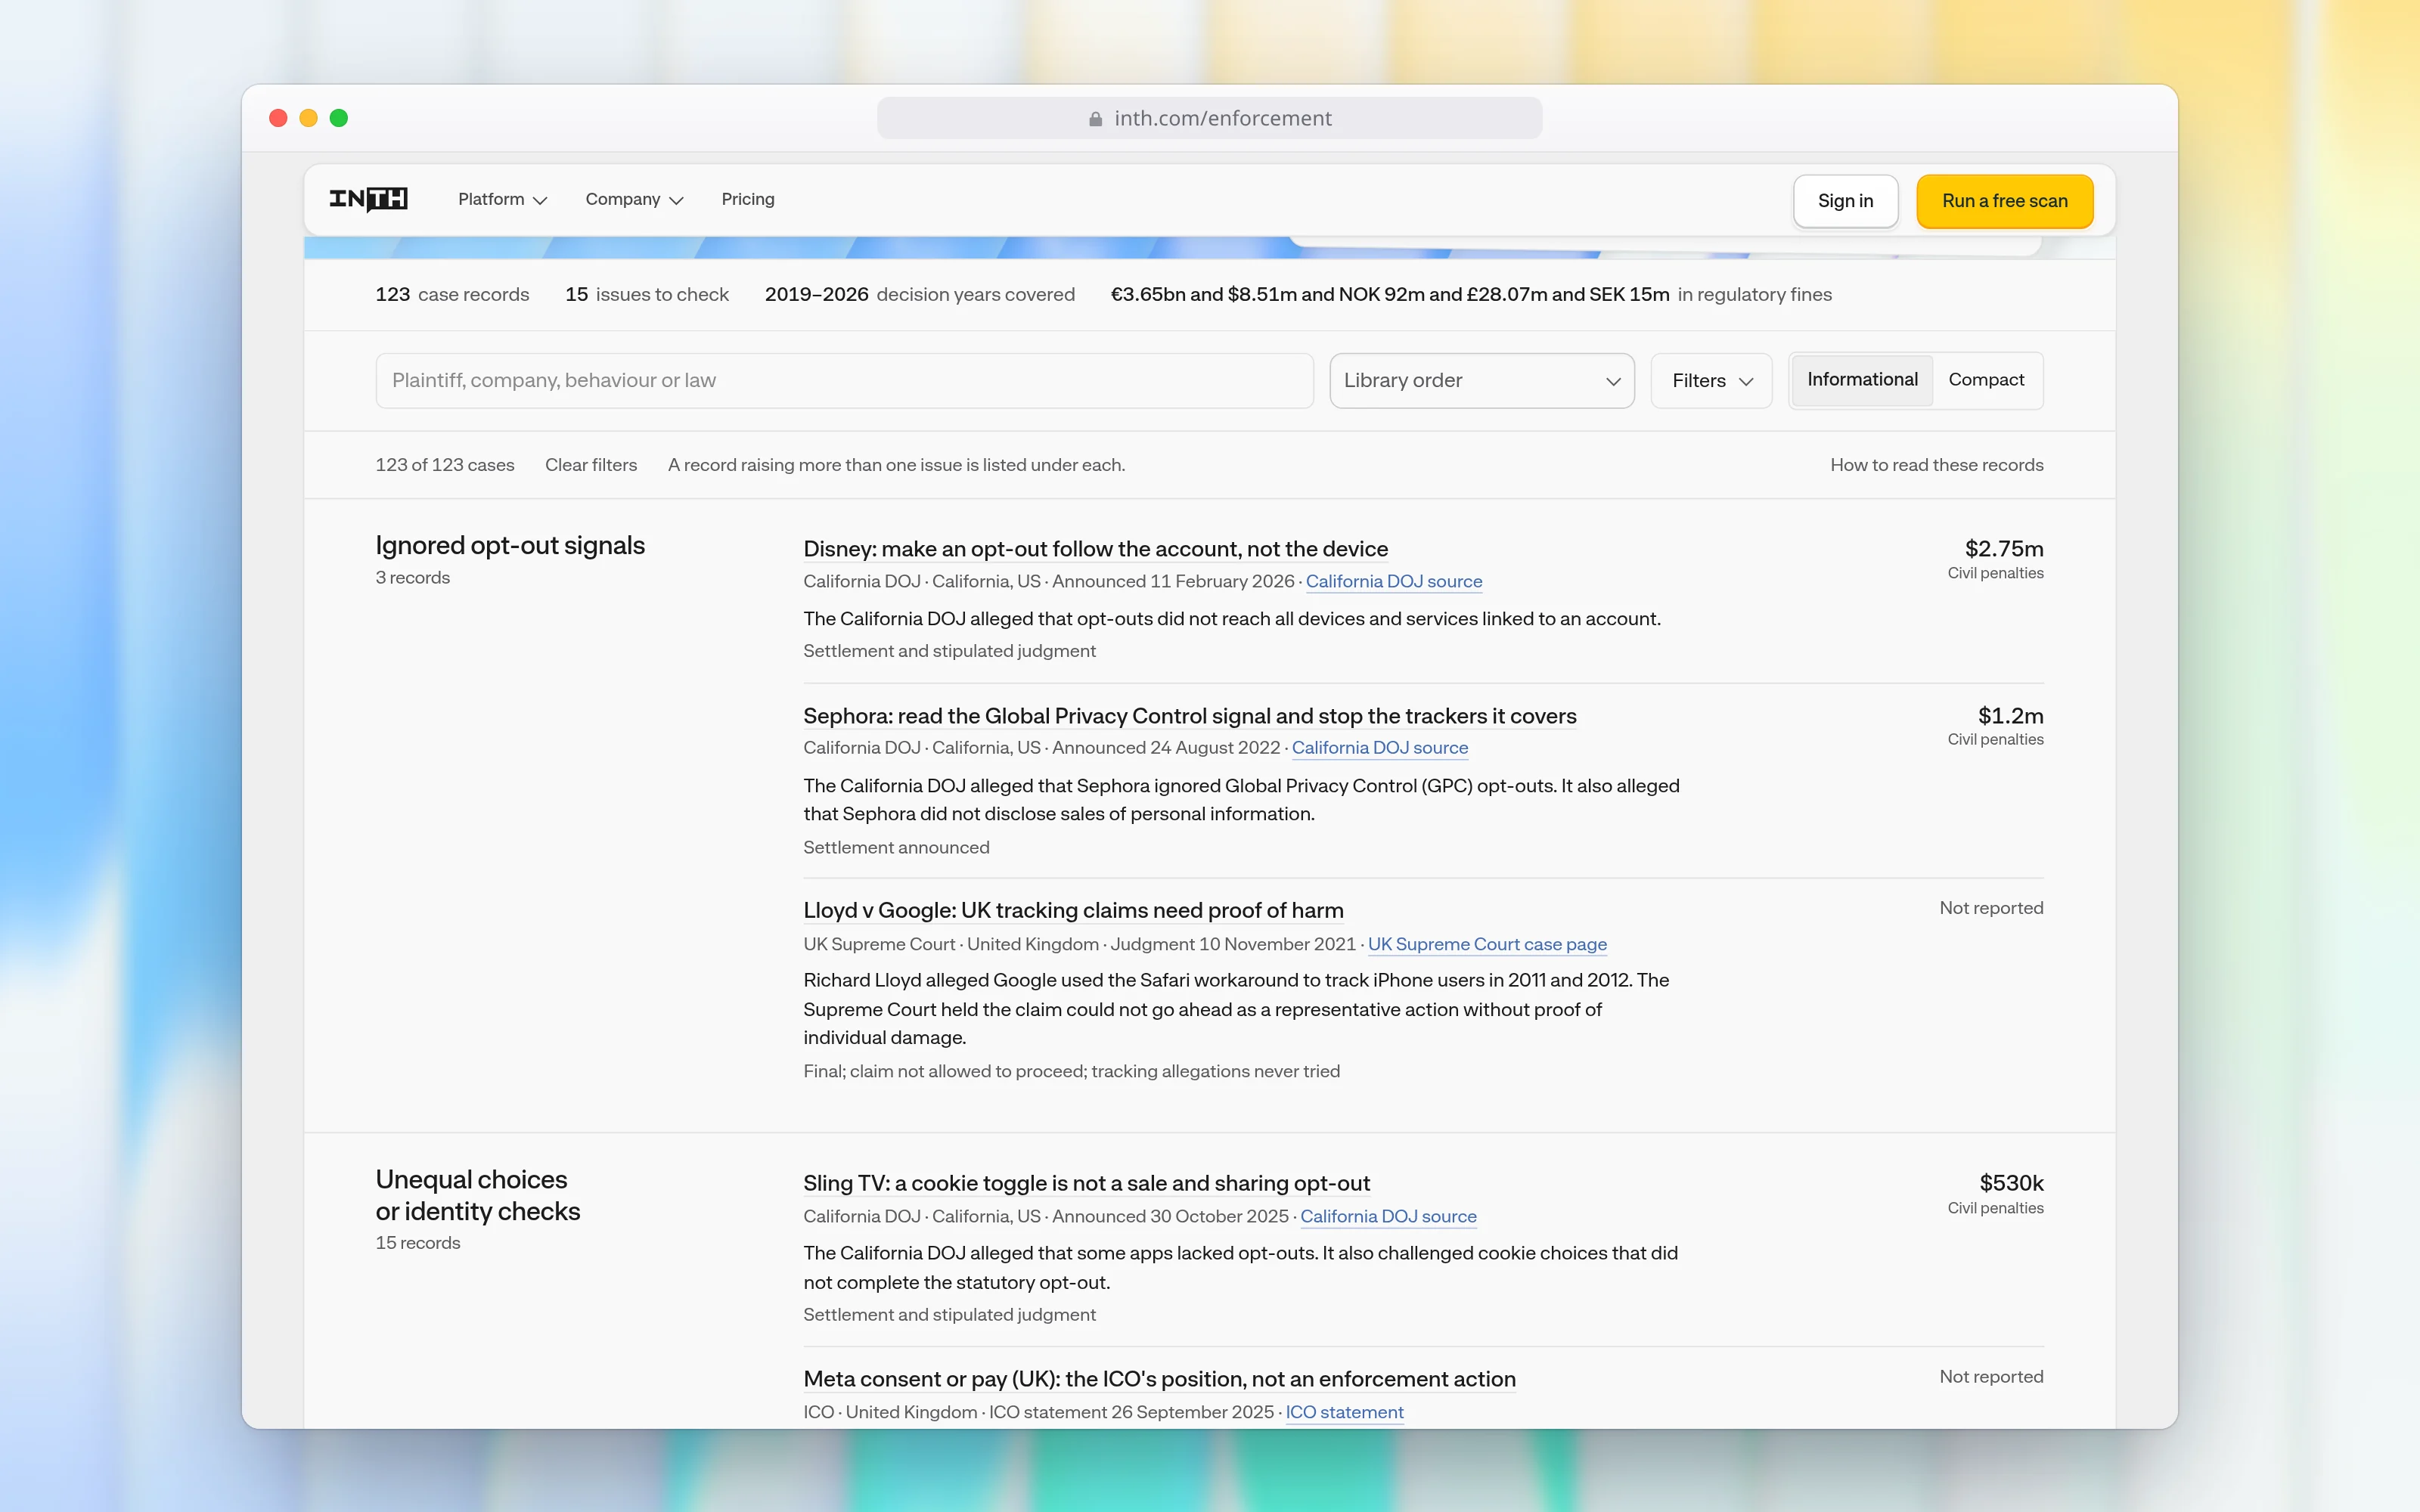The height and width of the screenshot is (1512, 2420).
Task: Click Clear filters
Action: [591, 465]
